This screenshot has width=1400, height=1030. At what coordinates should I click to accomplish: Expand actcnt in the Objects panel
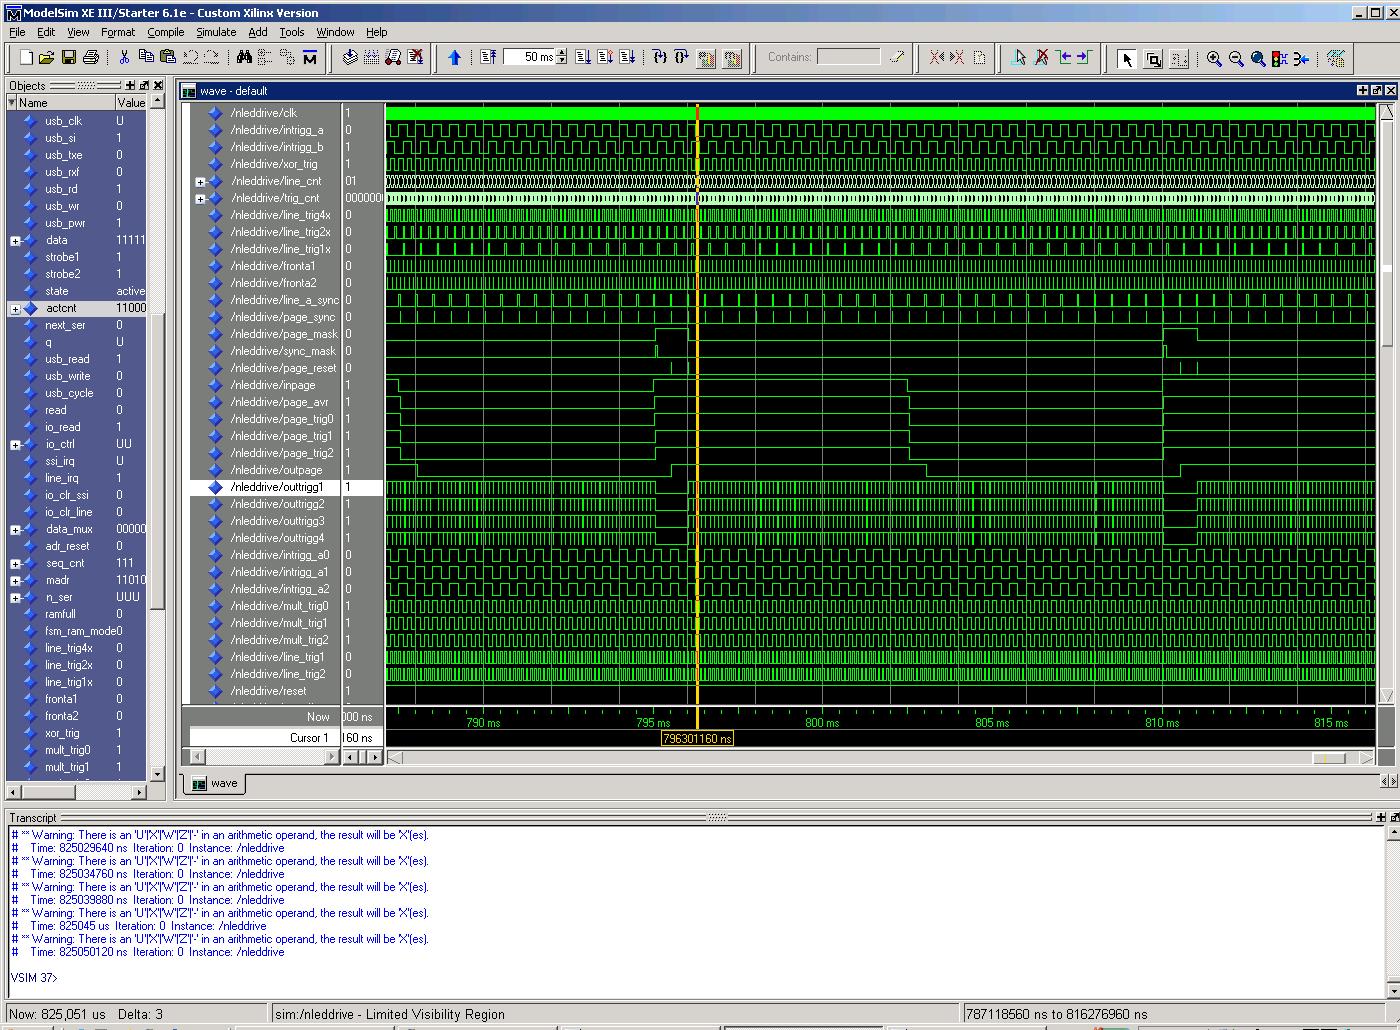point(15,309)
